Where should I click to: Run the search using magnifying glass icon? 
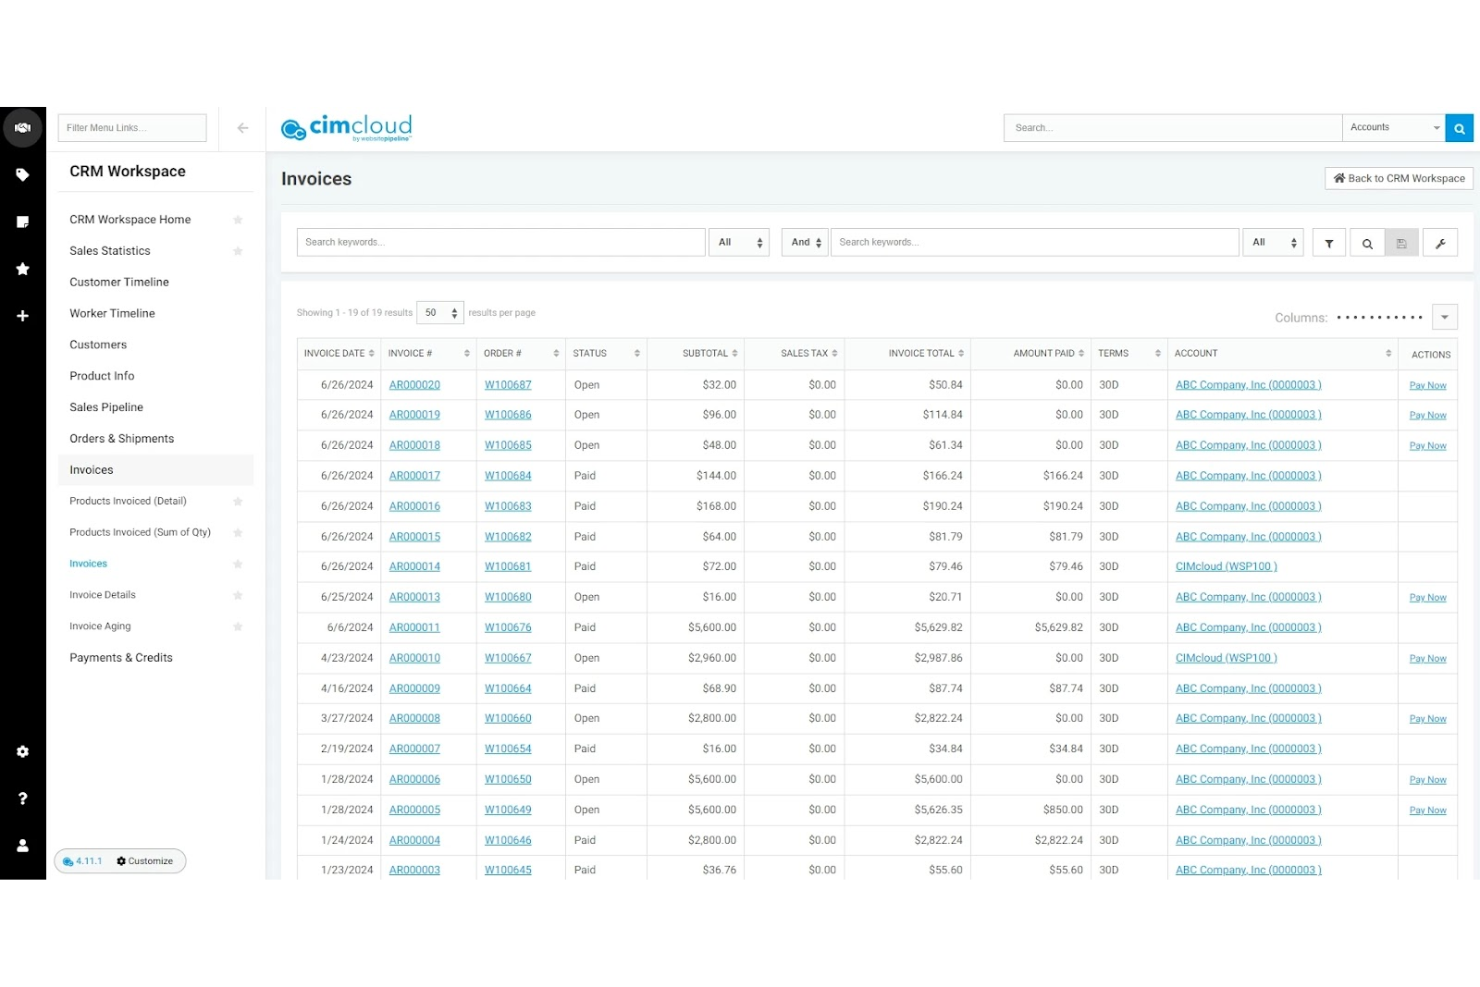pyautogui.click(x=1366, y=242)
